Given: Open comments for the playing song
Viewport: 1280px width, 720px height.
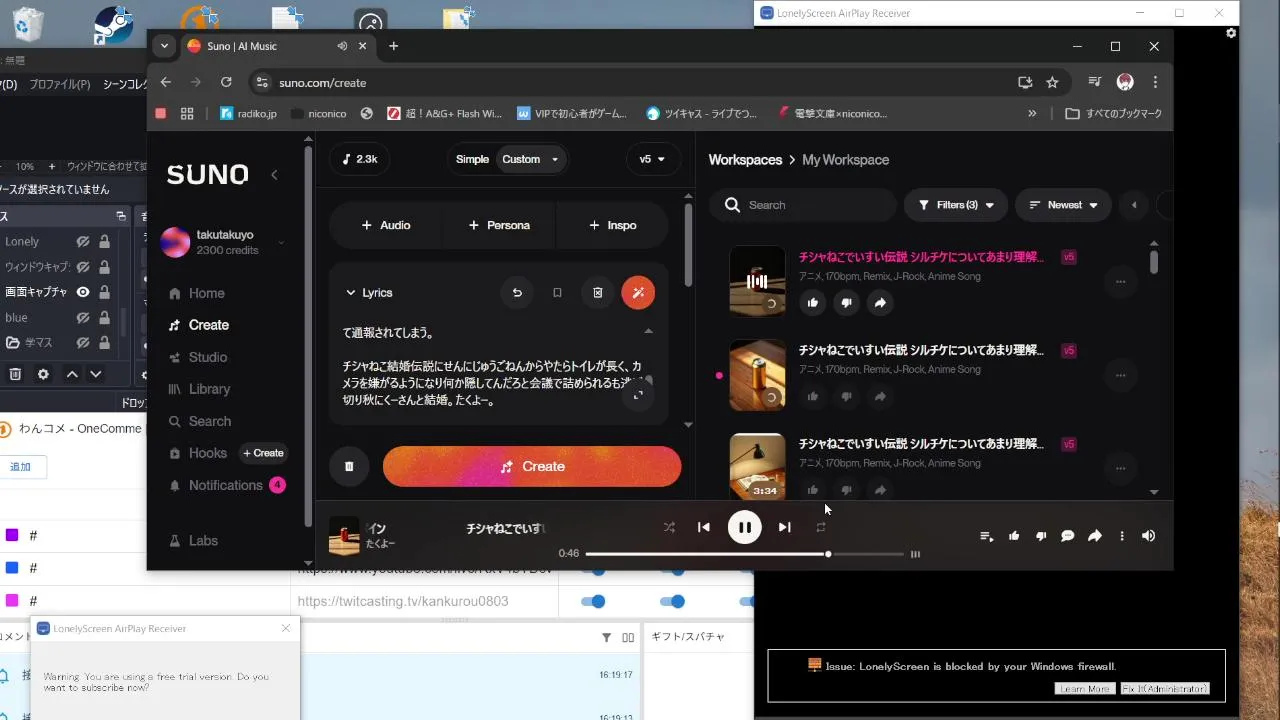Looking at the screenshot, I should tap(1068, 536).
